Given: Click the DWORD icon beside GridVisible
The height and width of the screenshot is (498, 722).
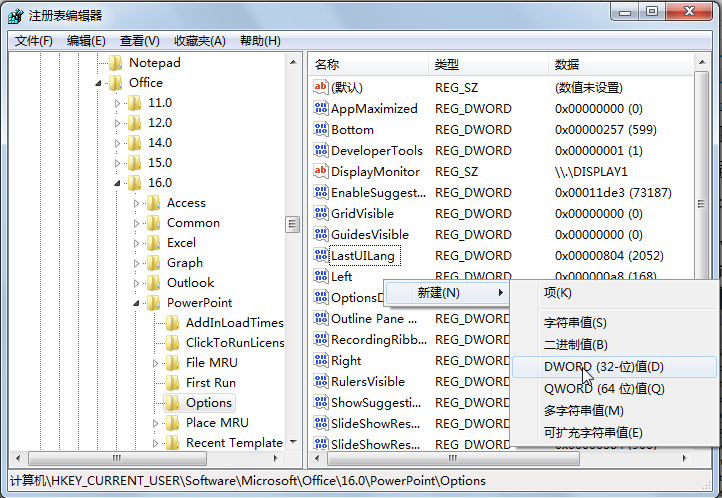Looking at the screenshot, I should (321, 213).
